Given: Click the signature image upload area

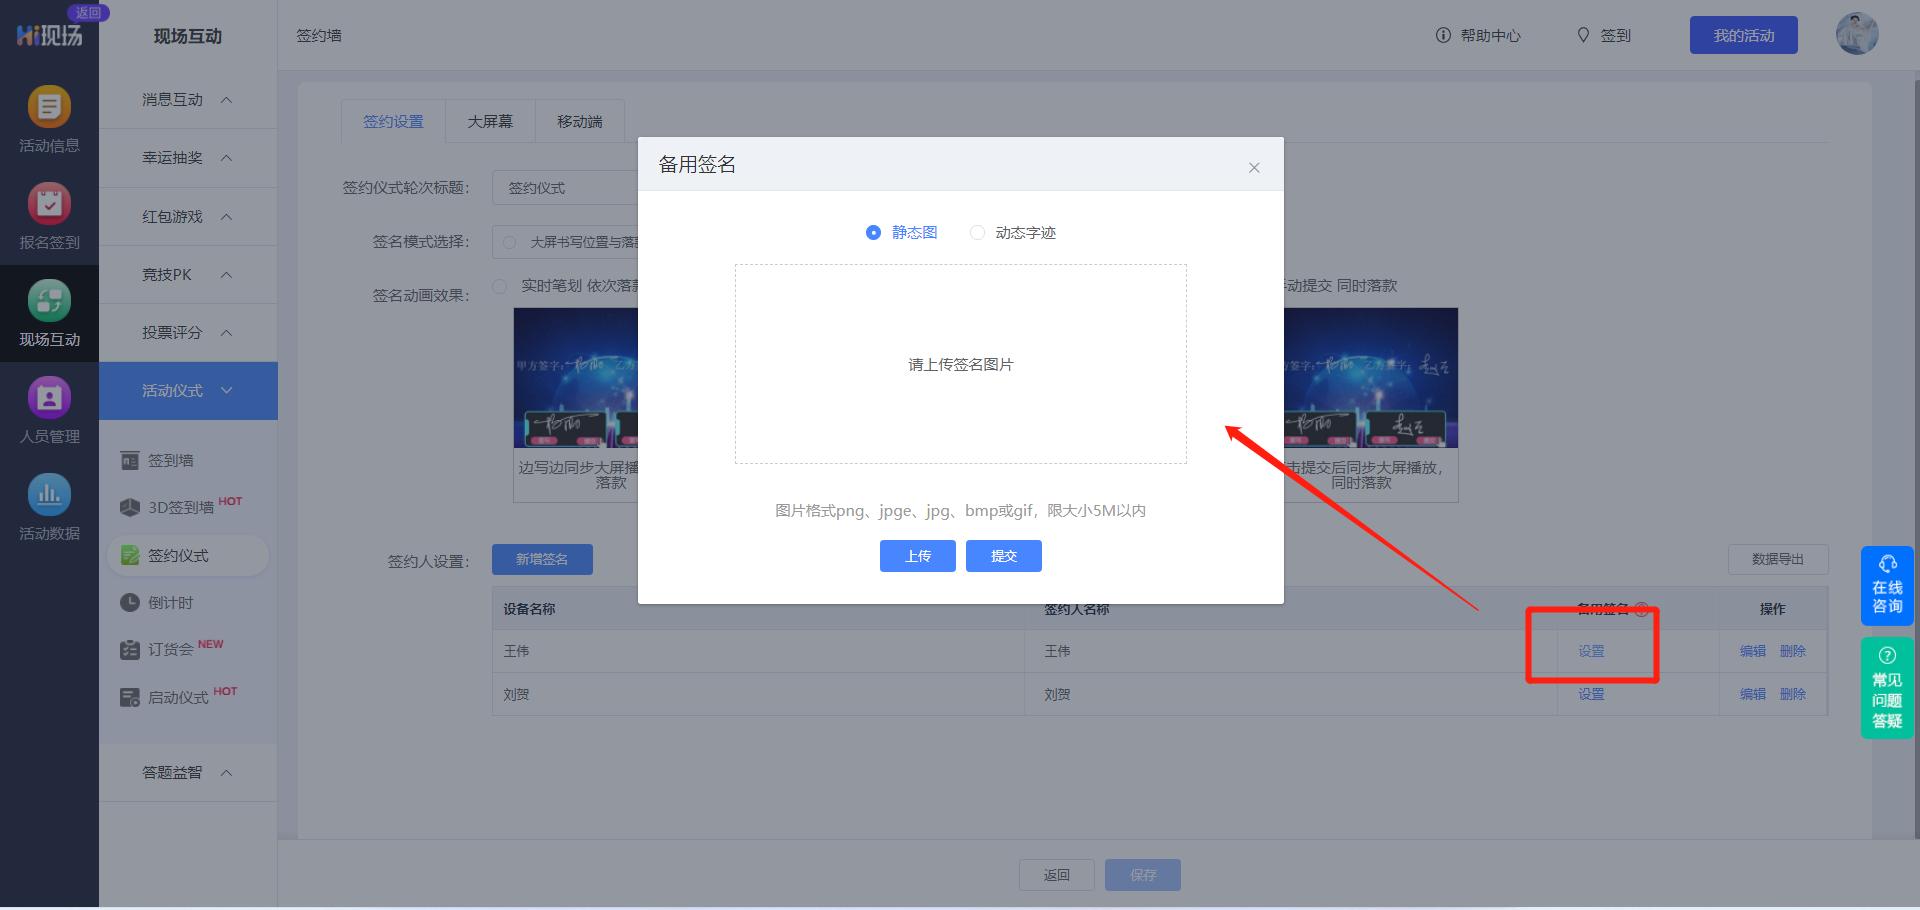Looking at the screenshot, I should [x=959, y=364].
